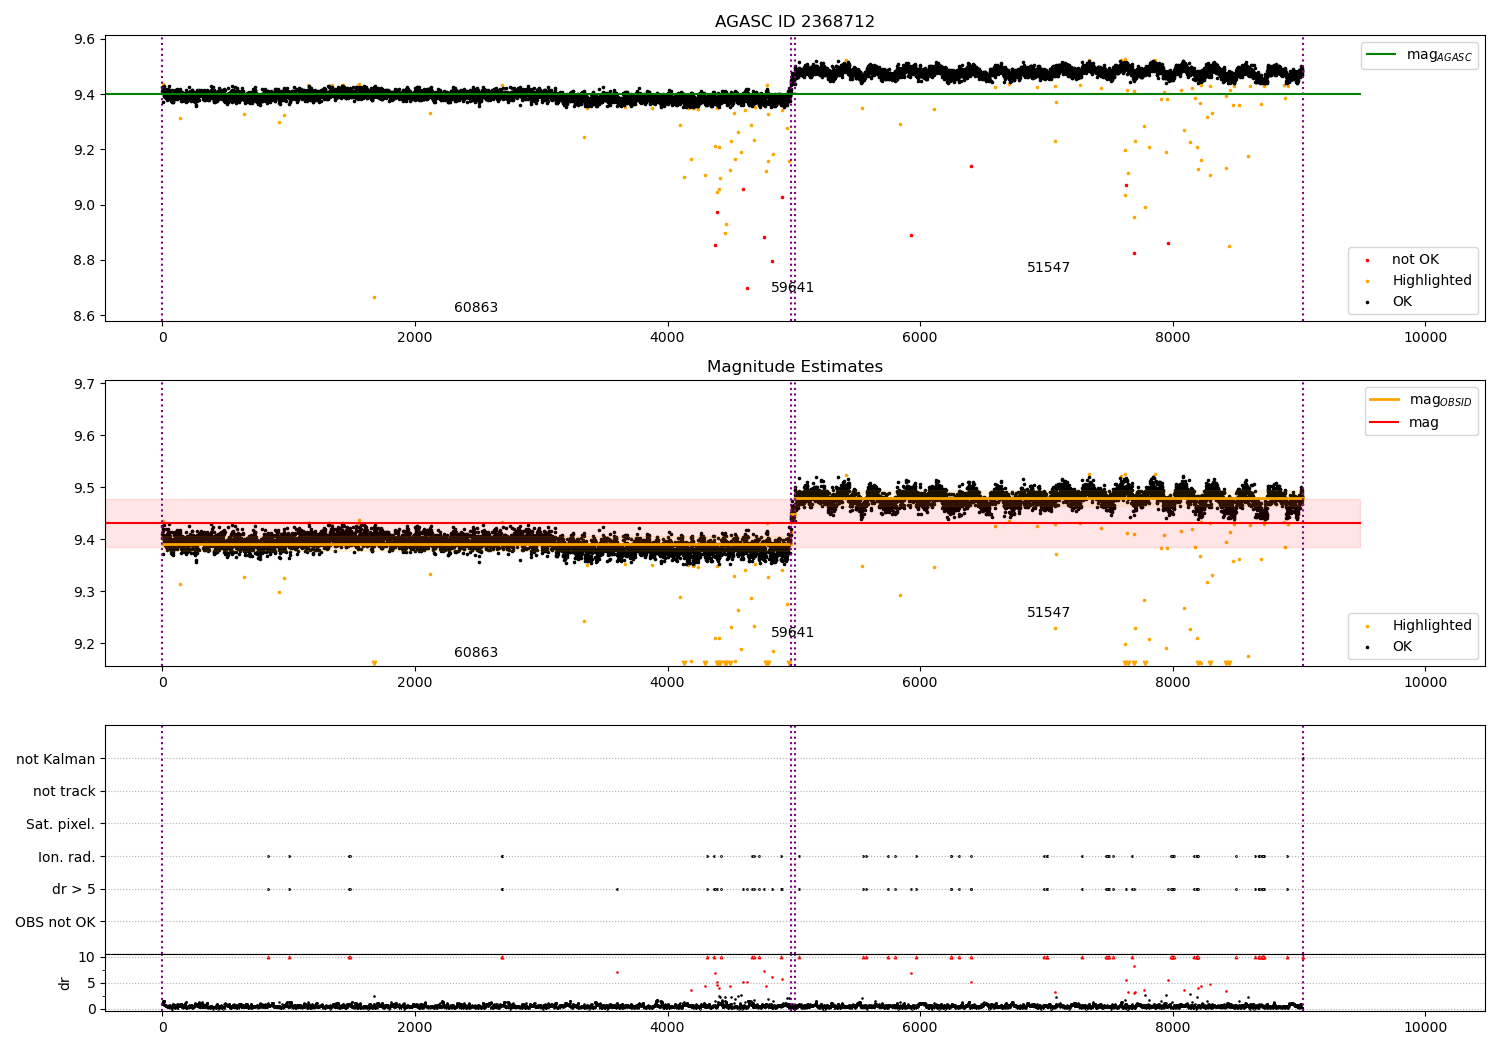Click the "dr > 5" axis label
Screen dimensions: 1500x1050
click(74, 890)
